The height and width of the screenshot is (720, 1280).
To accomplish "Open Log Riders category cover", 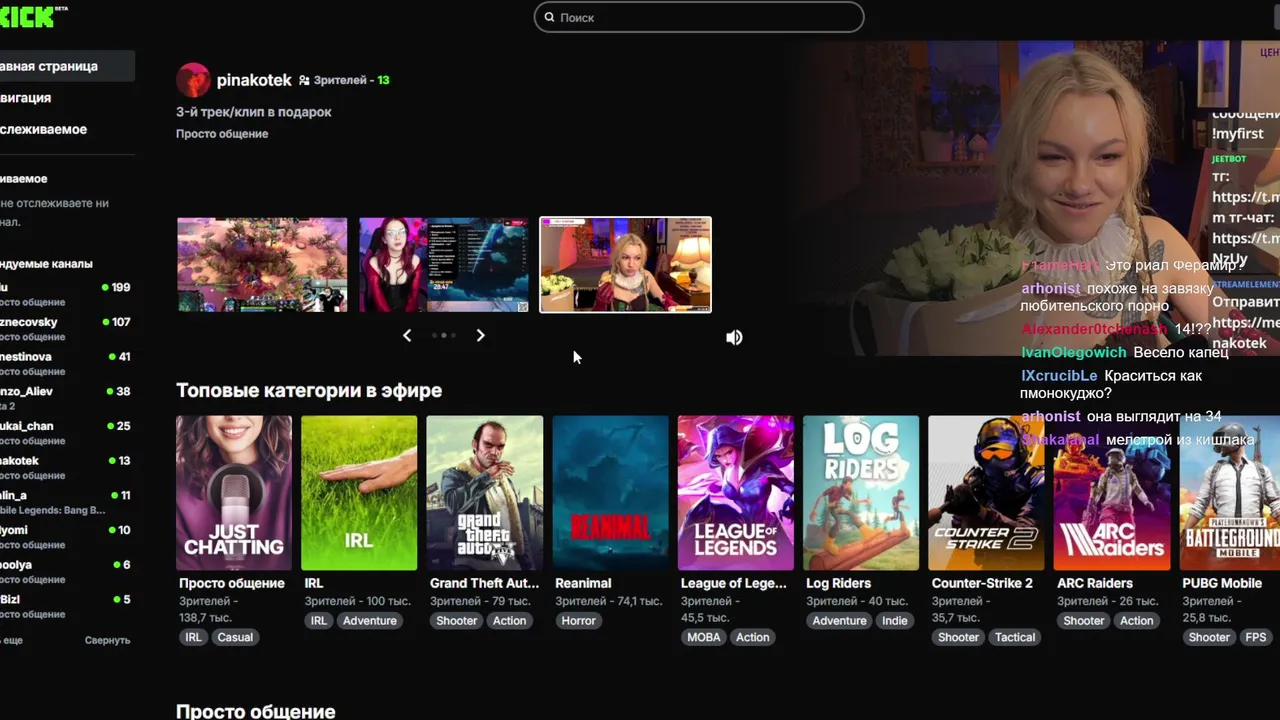I will [861, 493].
